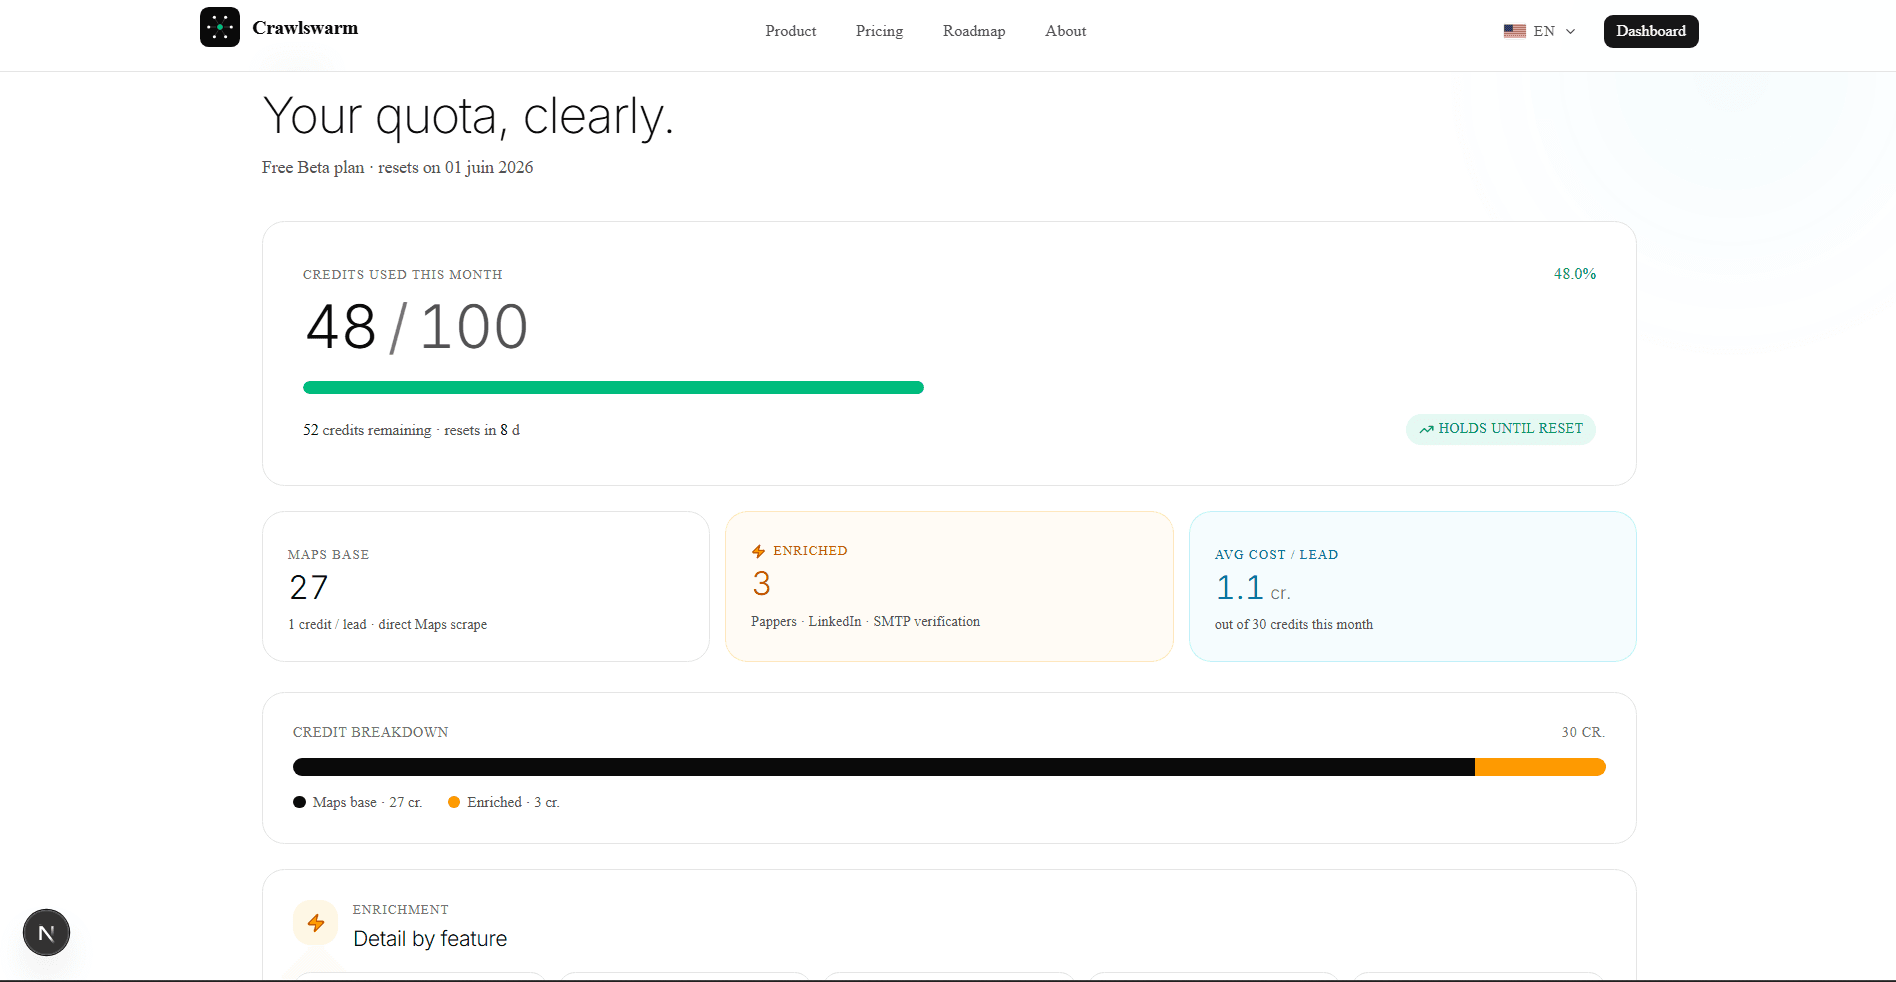Click the trend arrow in Holds Until Reset
This screenshot has height=982, width=1896.
[x=1426, y=429]
